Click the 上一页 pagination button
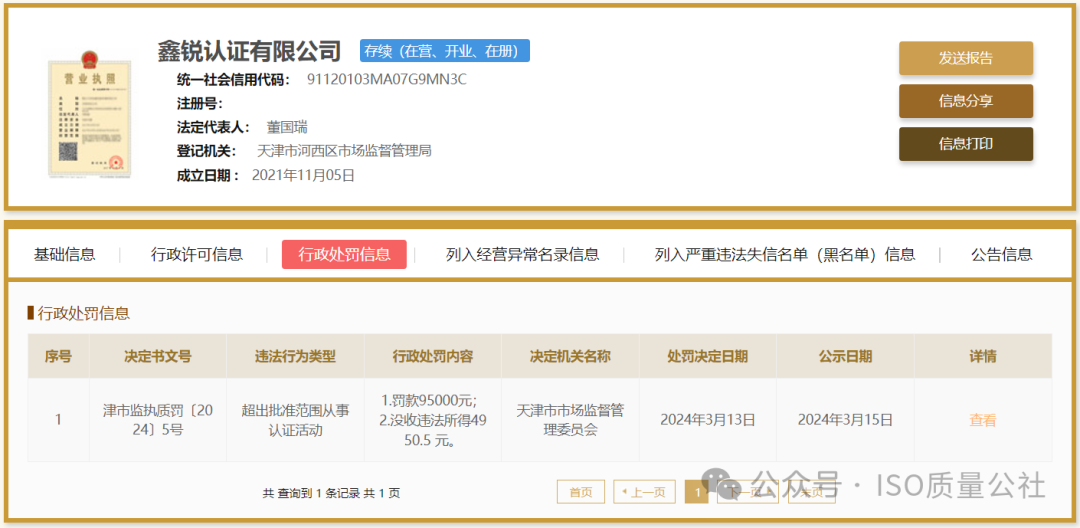 pyautogui.click(x=643, y=492)
